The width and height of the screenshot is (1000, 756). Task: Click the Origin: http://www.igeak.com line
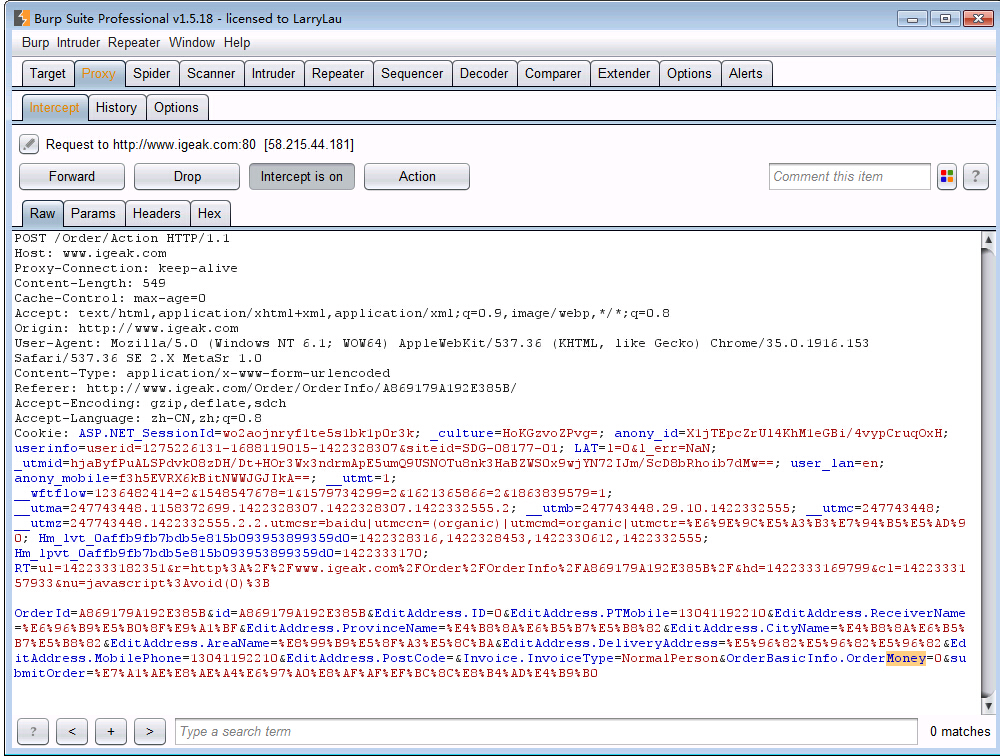tap(126, 328)
